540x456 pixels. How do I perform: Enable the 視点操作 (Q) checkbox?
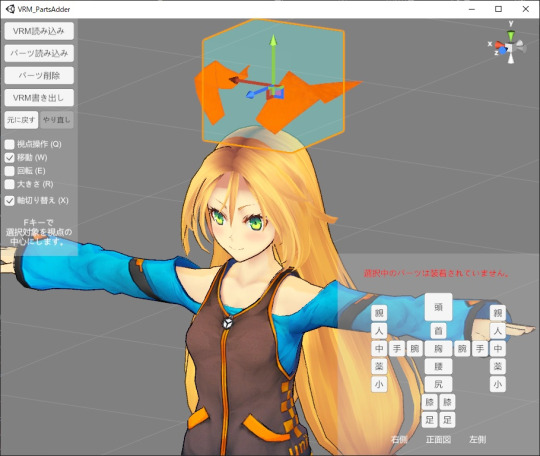pos(10,144)
